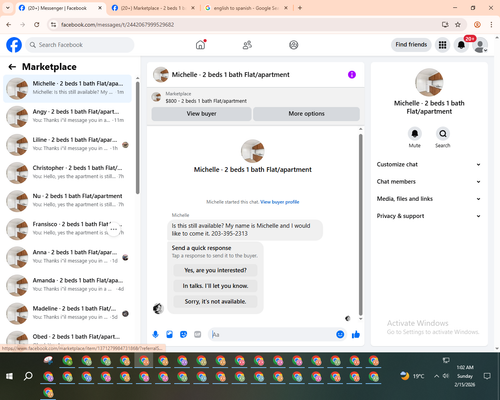Open Chrome's three-dot menu

click(491, 25)
